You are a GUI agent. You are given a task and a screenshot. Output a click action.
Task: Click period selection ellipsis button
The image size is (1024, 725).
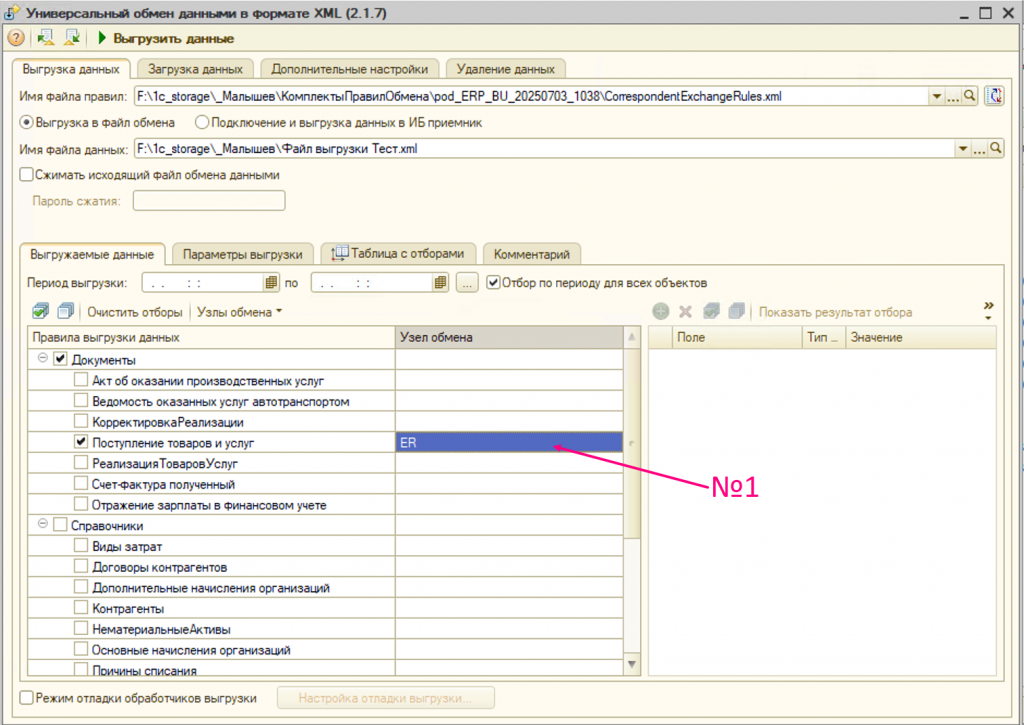(x=466, y=283)
